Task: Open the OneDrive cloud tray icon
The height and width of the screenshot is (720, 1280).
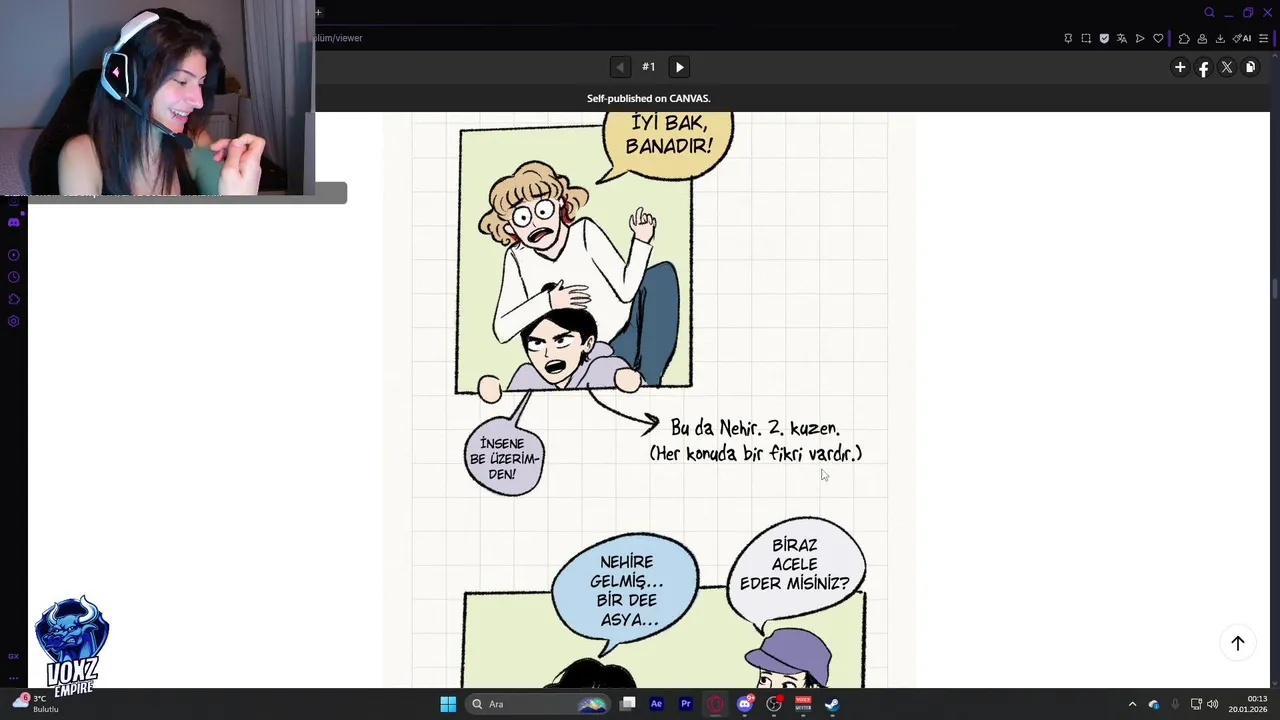Action: pyautogui.click(x=1154, y=704)
